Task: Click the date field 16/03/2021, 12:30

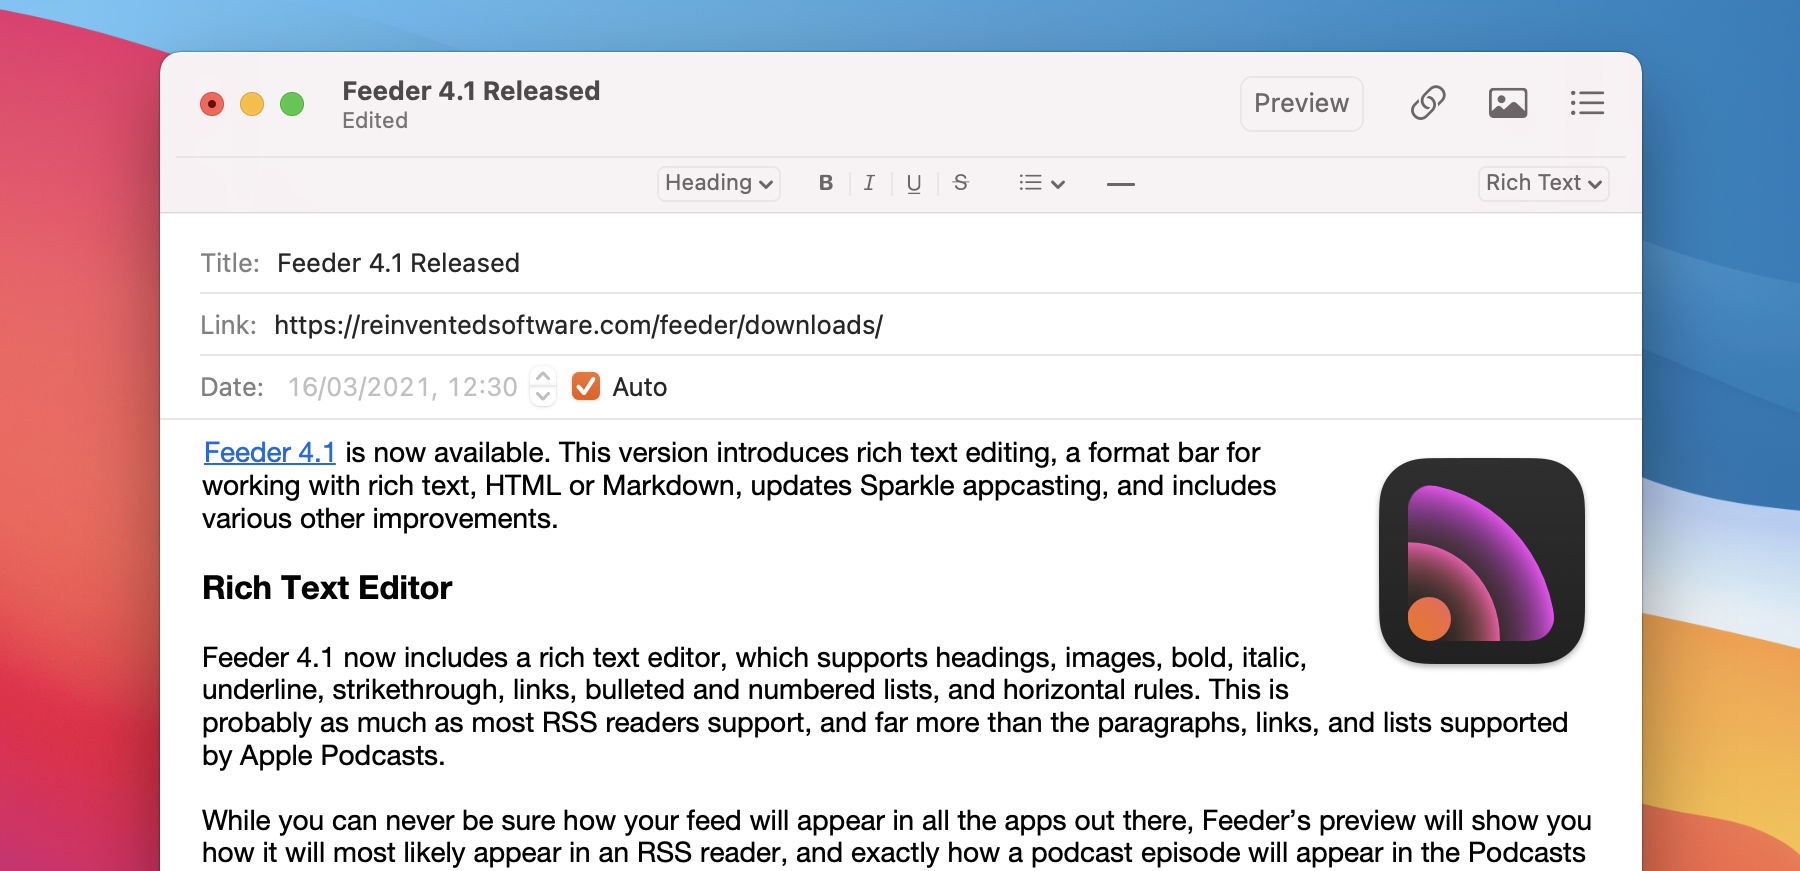Action: click(402, 387)
